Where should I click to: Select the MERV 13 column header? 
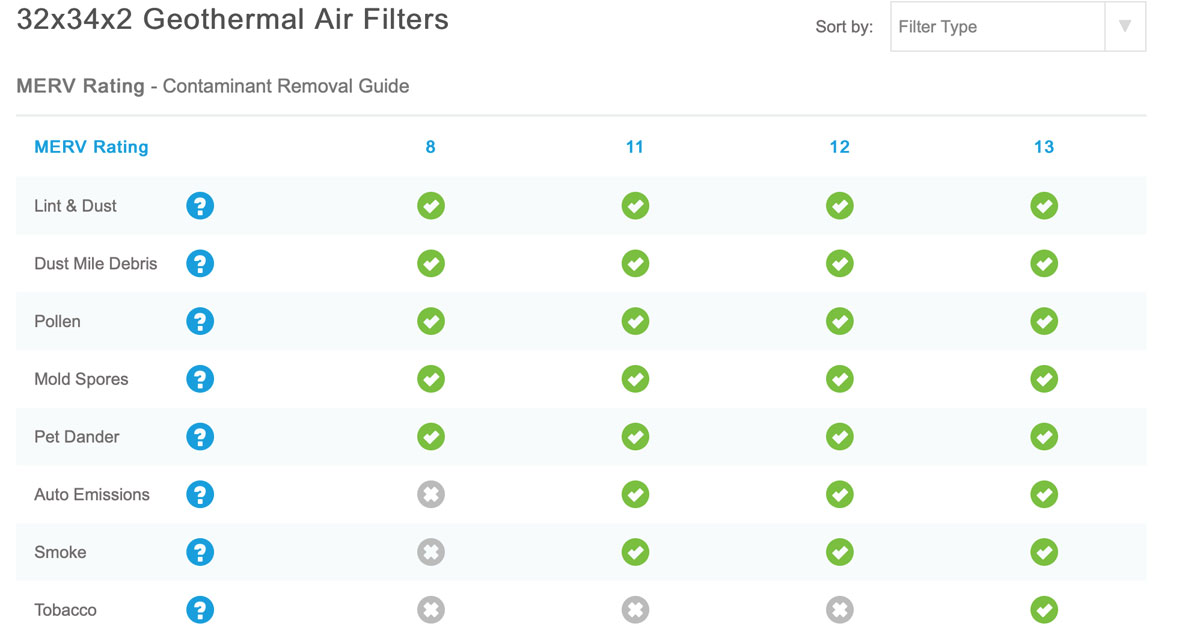click(x=1044, y=146)
